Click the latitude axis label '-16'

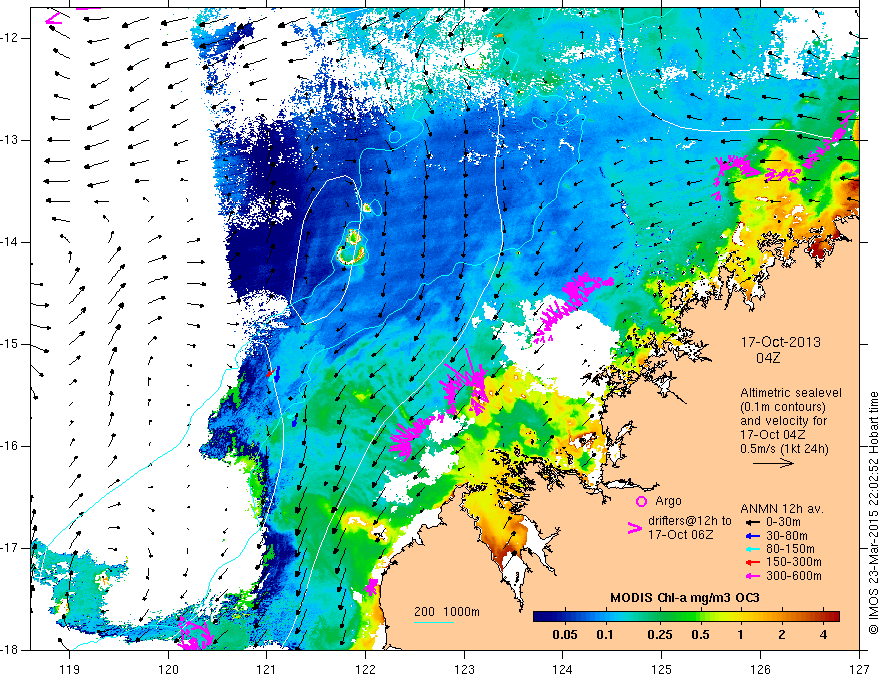(10, 446)
